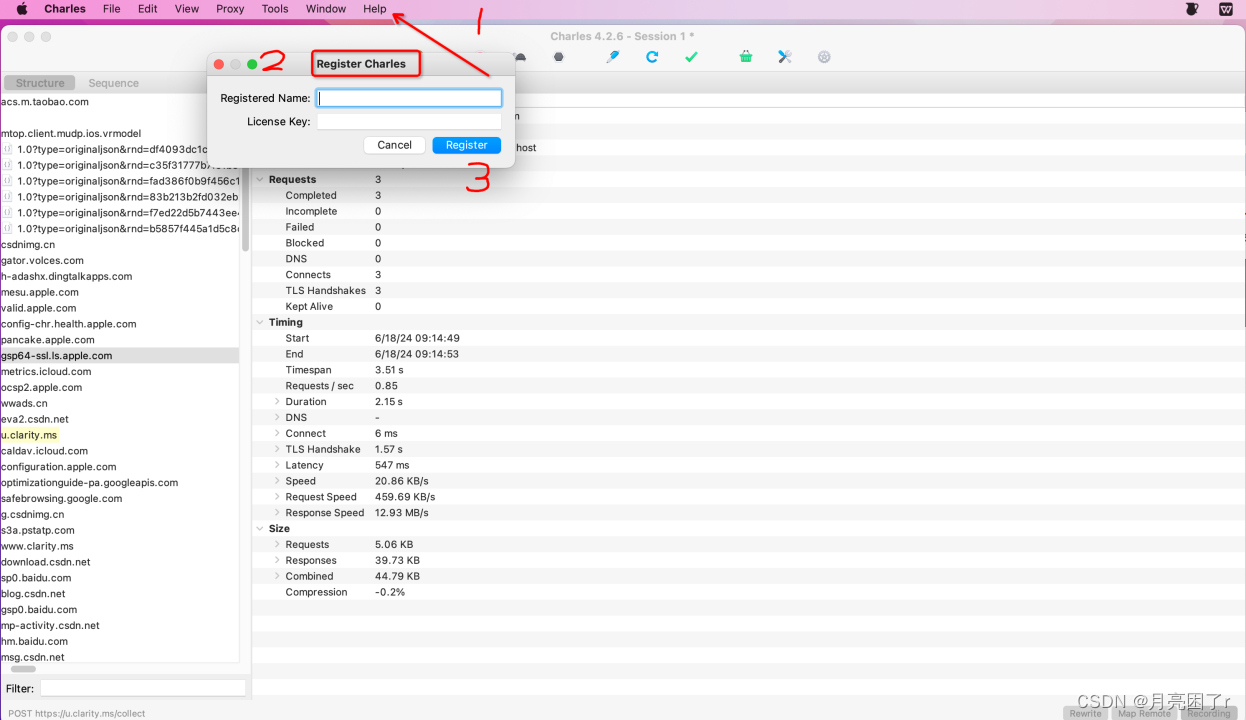Open the View menu
Viewport: 1246px width, 720px height.
pyautogui.click(x=187, y=9)
